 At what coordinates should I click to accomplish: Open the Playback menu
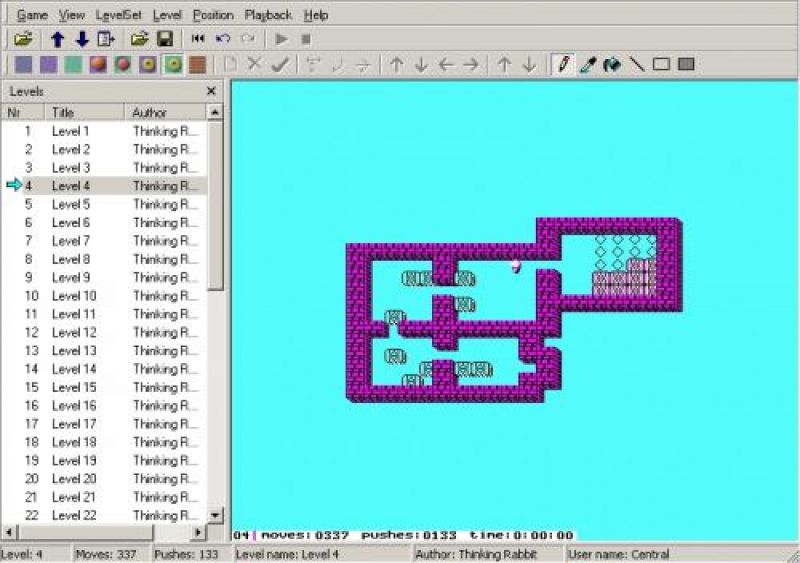tap(268, 15)
